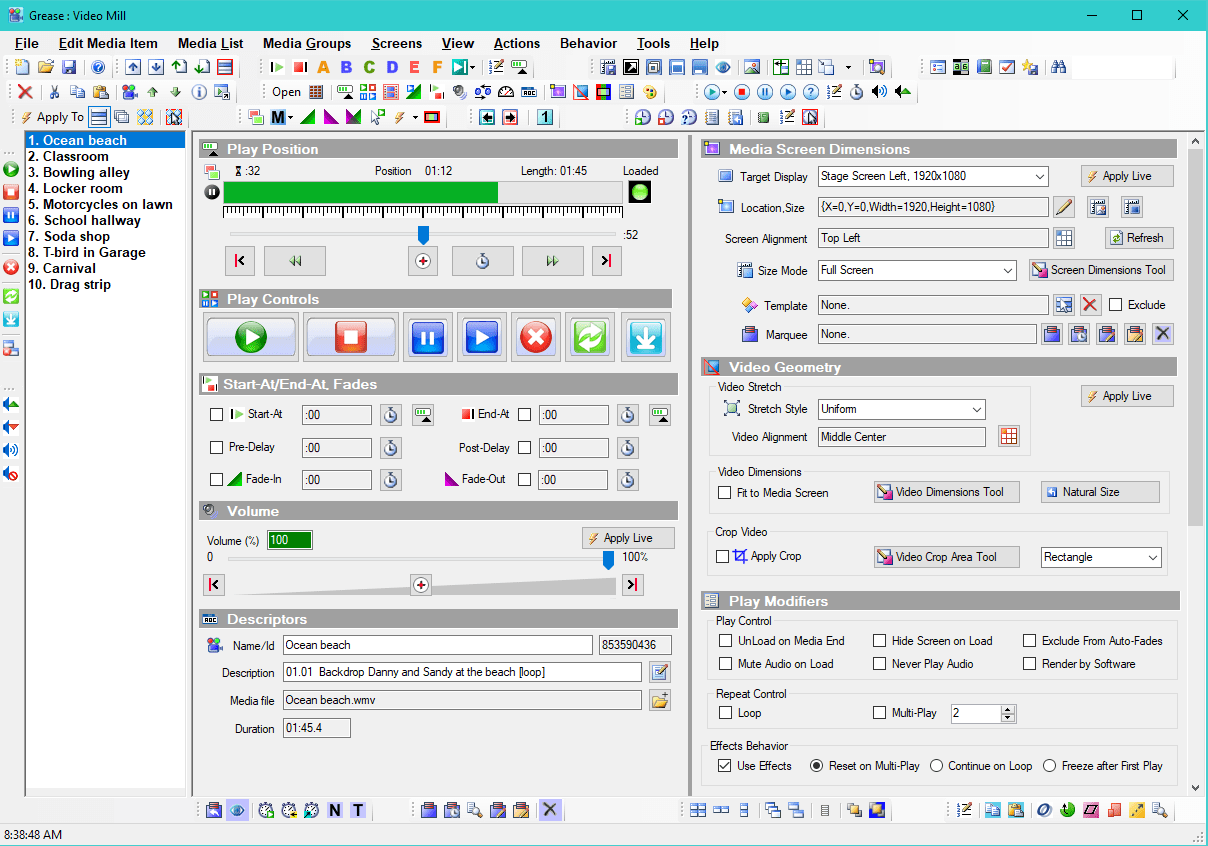Open the Media Groups menu
The height and width of the screenshot is (846, 1208).
coord(307,43)
